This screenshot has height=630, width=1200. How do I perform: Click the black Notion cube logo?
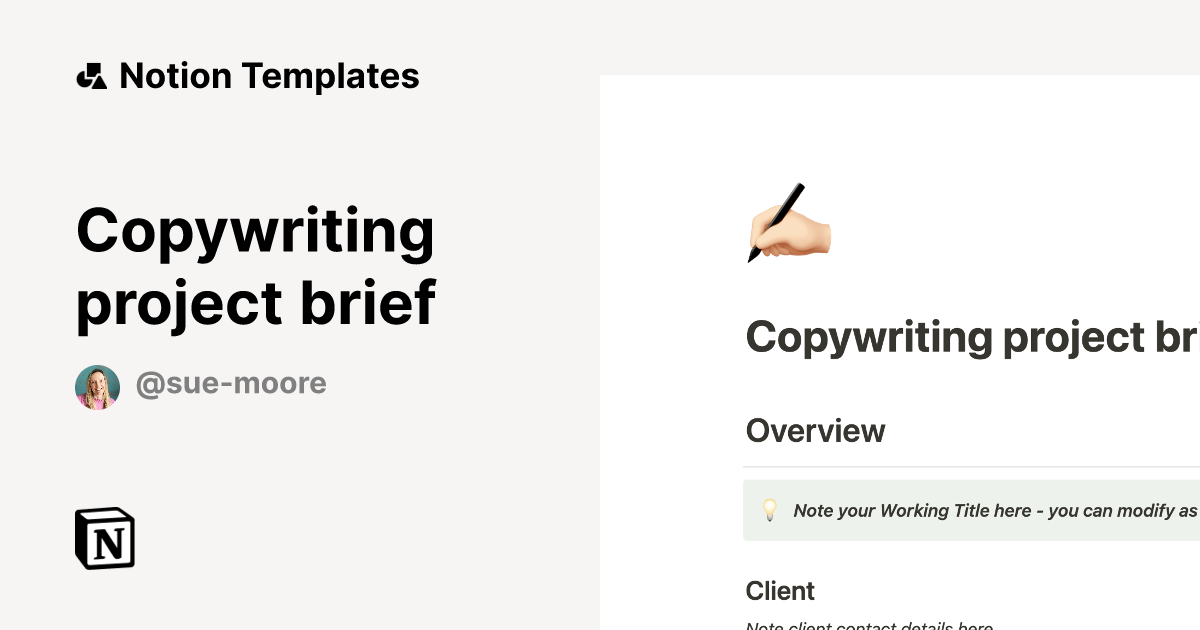click(105, 538)
